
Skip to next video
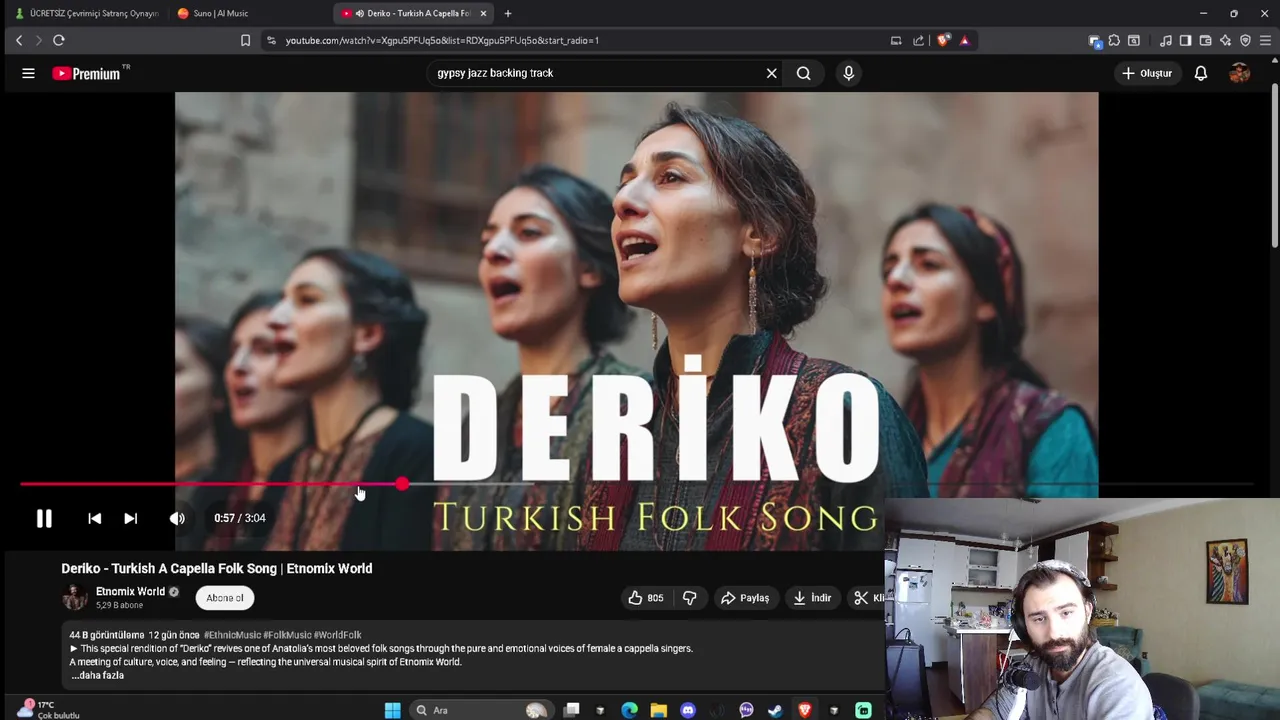[130, 518]
